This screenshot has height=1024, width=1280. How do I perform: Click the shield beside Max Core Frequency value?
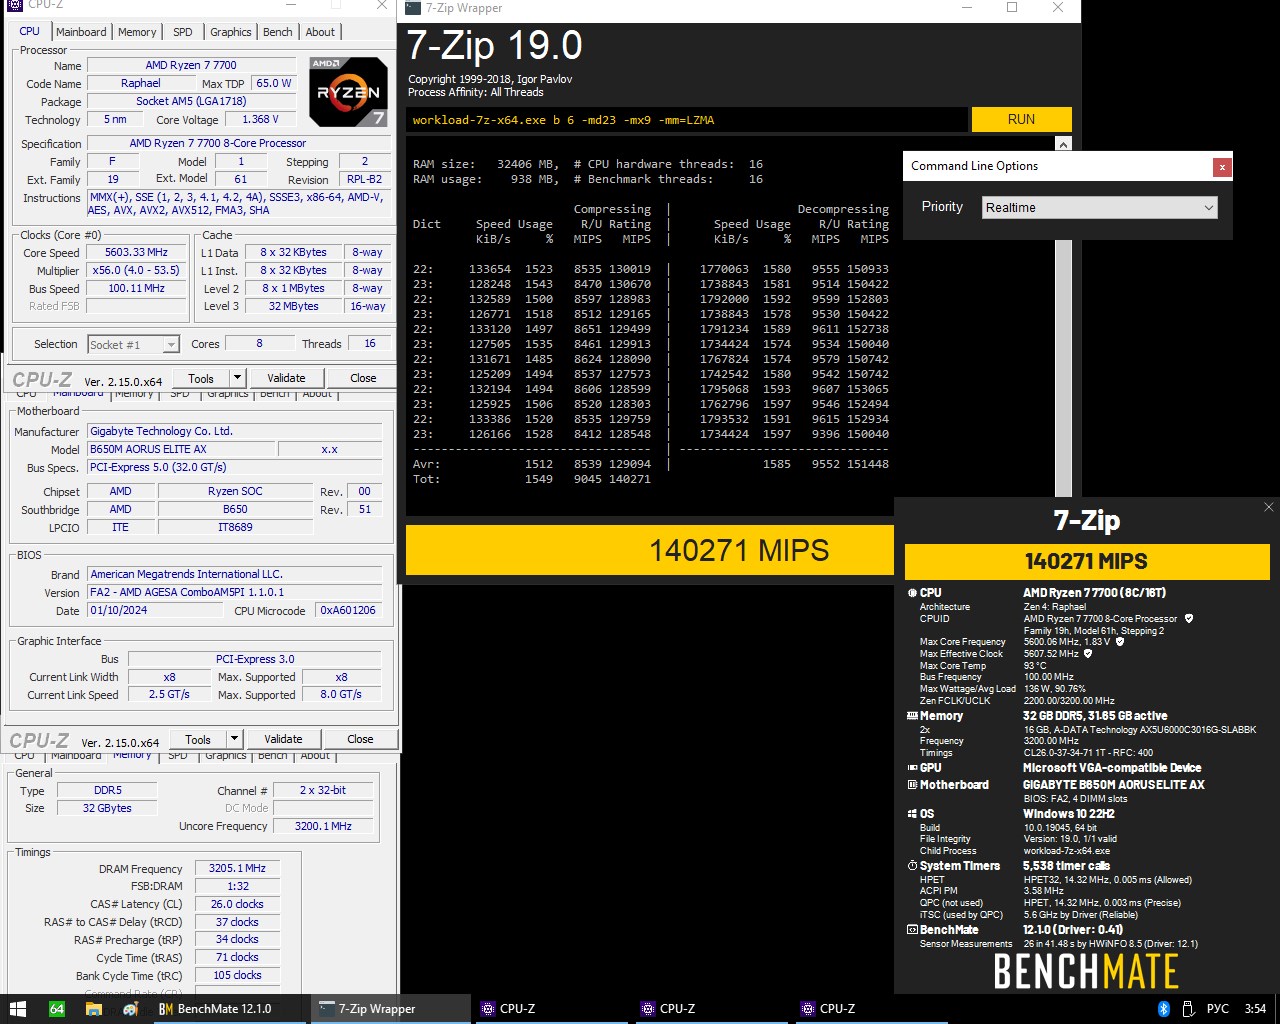coord(1120,642)
